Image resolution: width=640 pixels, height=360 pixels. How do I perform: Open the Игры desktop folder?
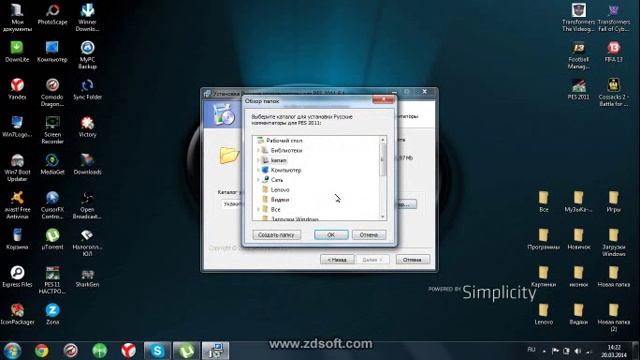(x=613, y=202)
